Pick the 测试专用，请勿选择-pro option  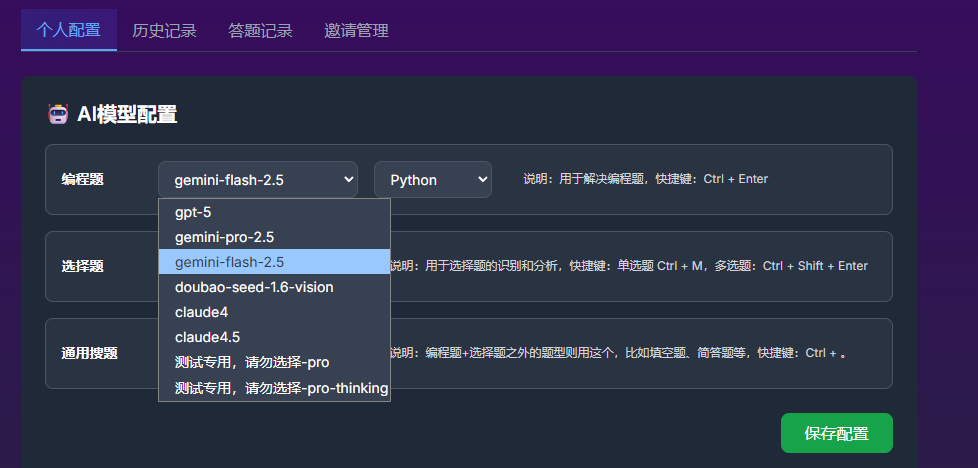point(252,362)
